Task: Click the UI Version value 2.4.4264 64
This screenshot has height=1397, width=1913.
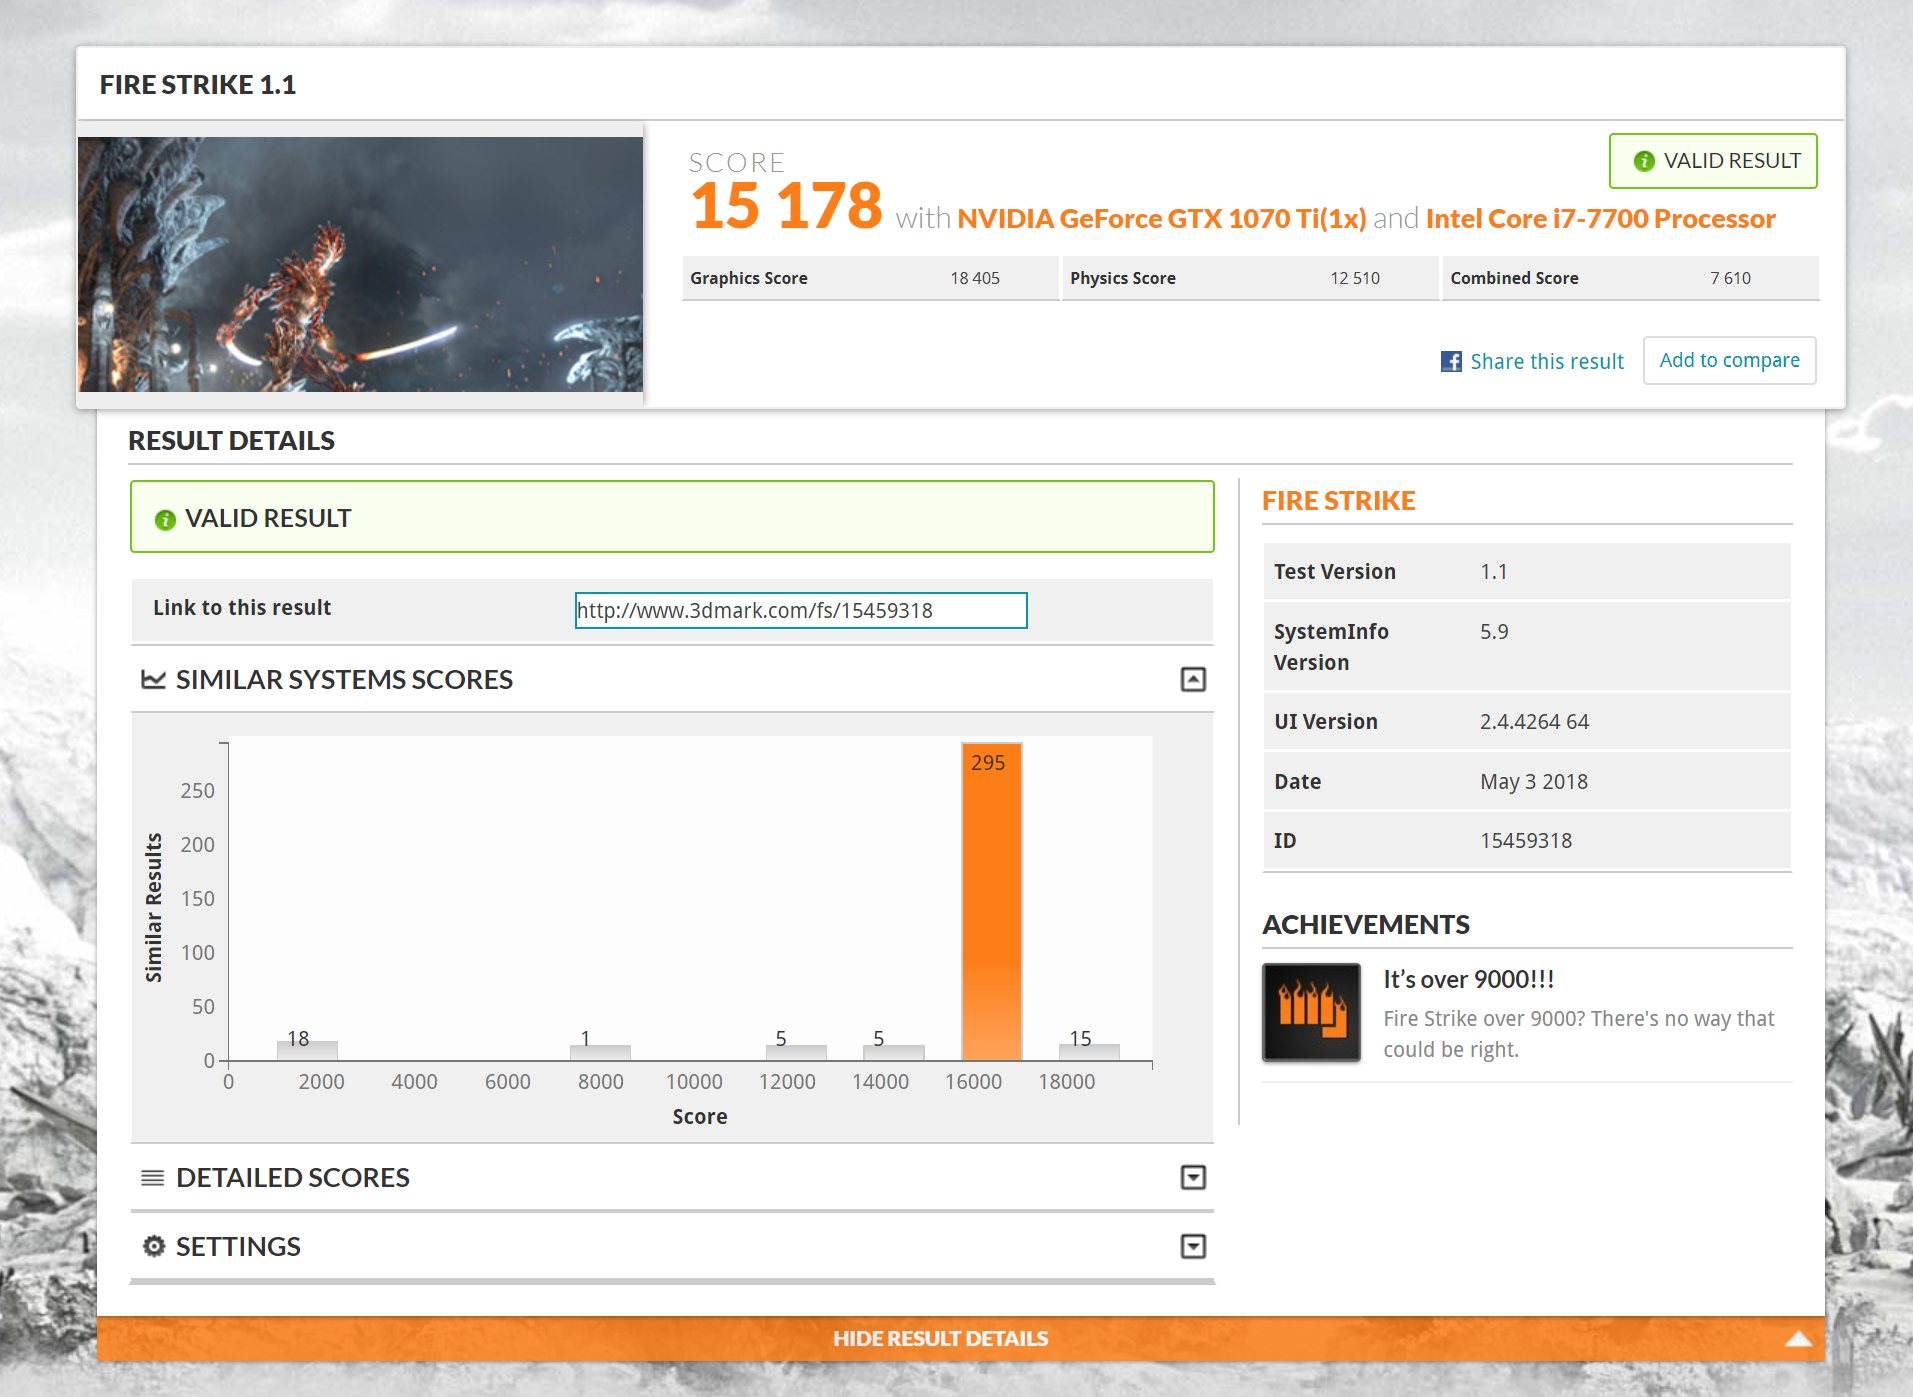Action: click(x=1535, y=722)
